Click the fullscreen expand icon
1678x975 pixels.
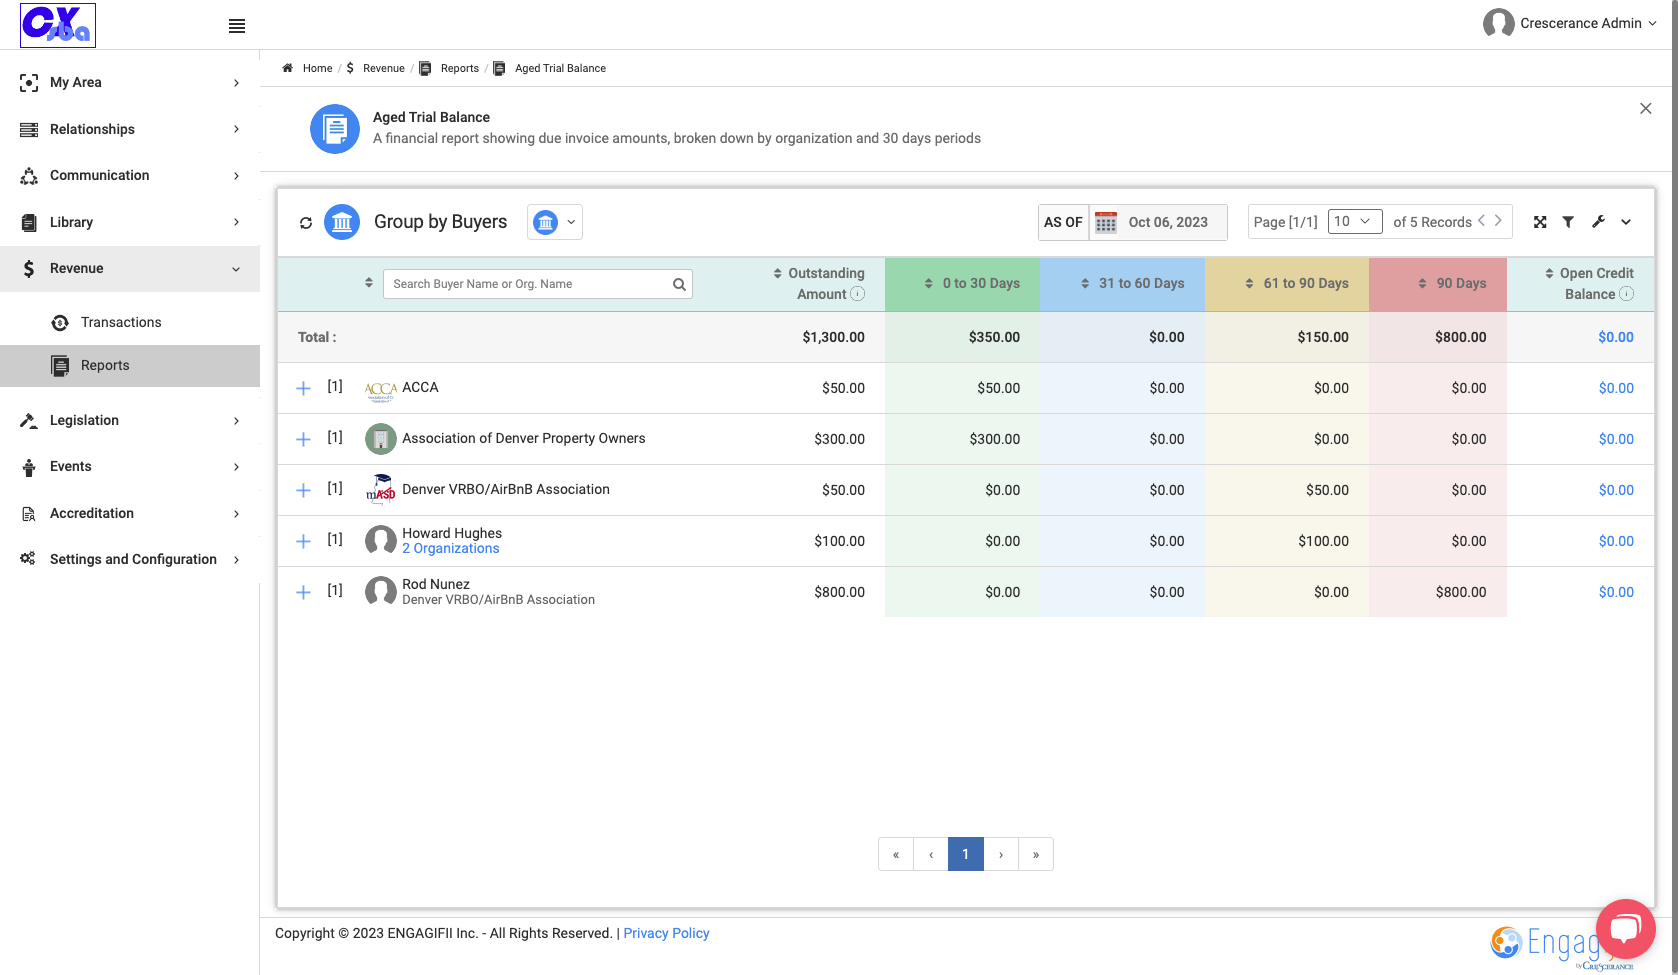tap(1540, 222)
